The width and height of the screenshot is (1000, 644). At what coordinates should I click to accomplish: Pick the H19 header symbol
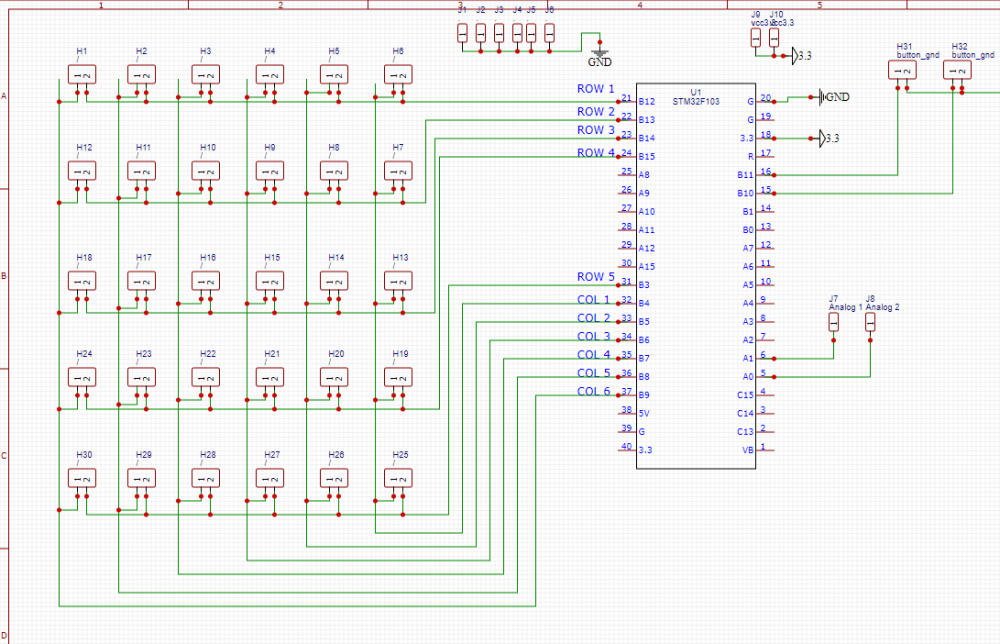(x=398, y=377)
